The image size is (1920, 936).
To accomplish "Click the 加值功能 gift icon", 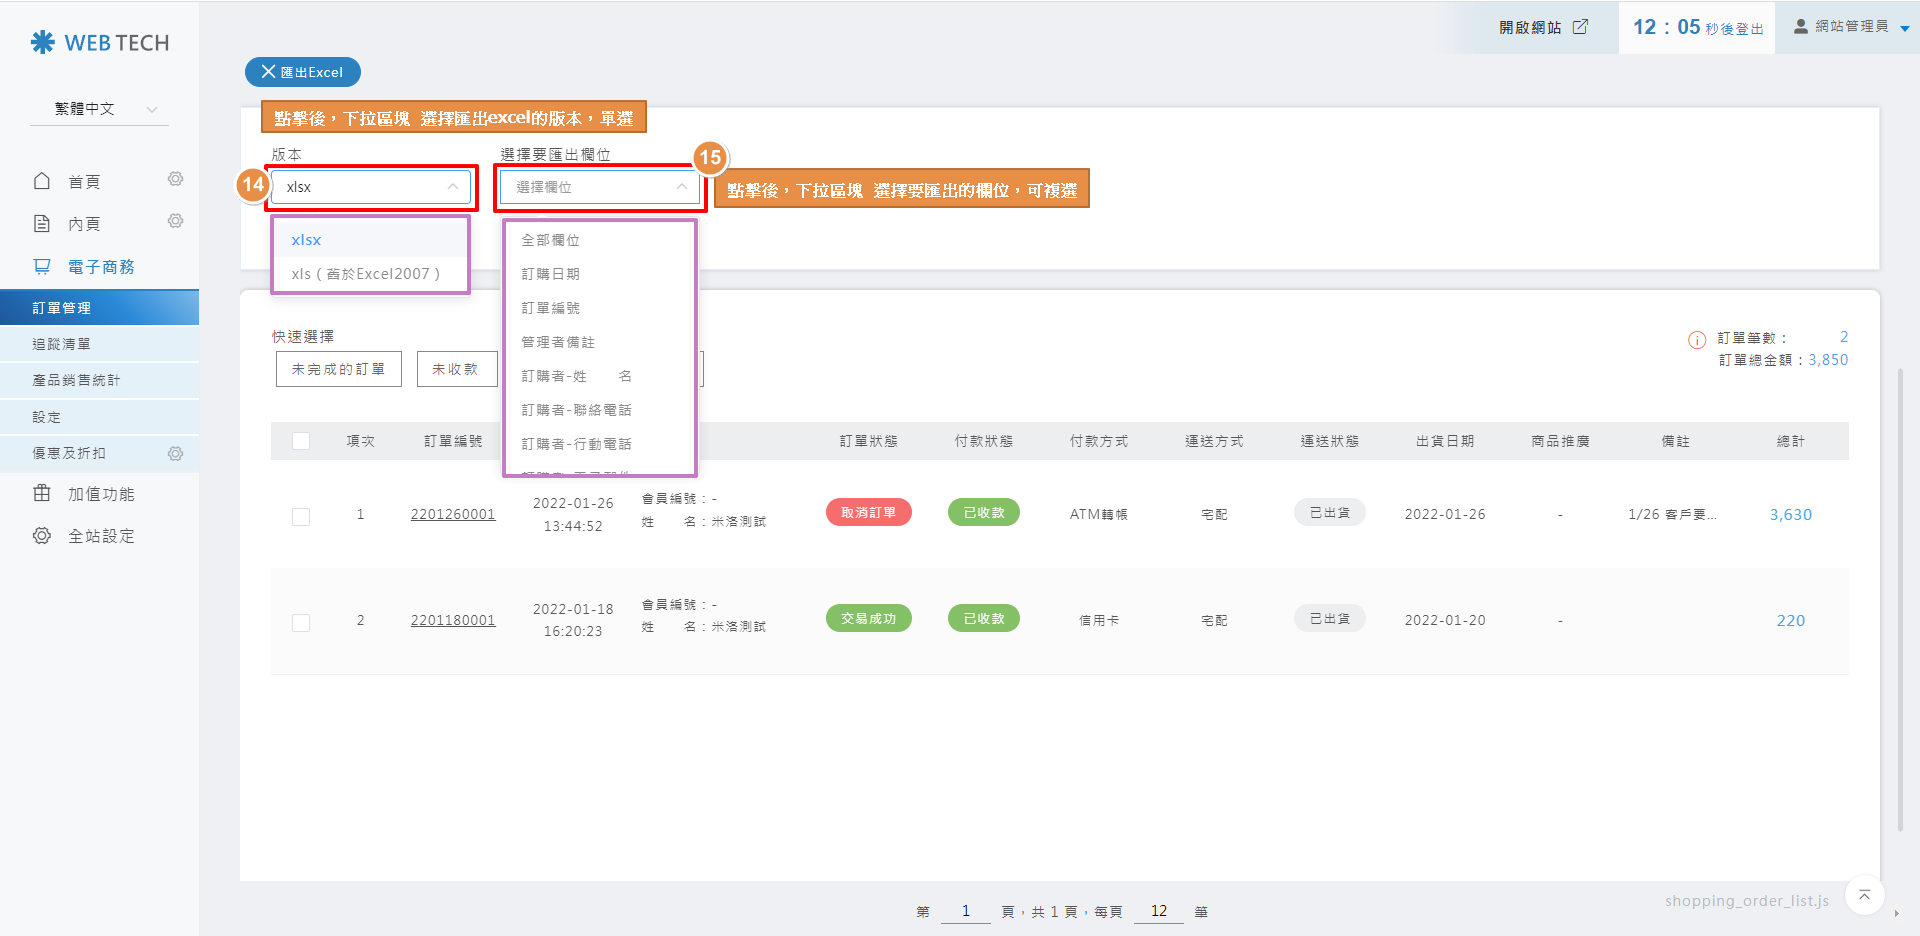I will click(42, 493).
